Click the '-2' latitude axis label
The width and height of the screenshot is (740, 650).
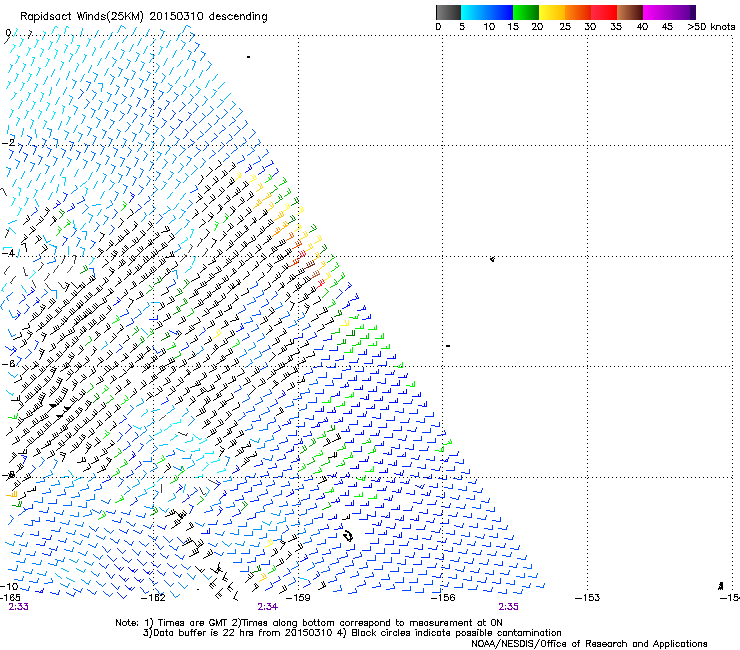(8, 143)
